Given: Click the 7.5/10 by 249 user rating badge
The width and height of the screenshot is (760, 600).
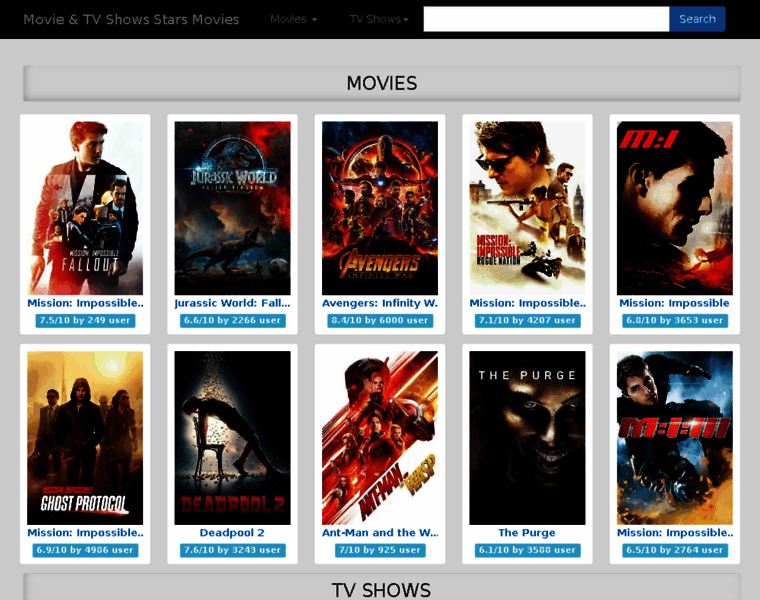Looking at the screenshot, I should point(85,320).
